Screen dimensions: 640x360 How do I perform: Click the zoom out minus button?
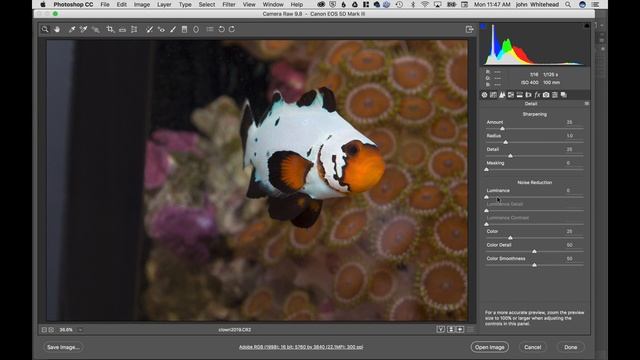44,330
